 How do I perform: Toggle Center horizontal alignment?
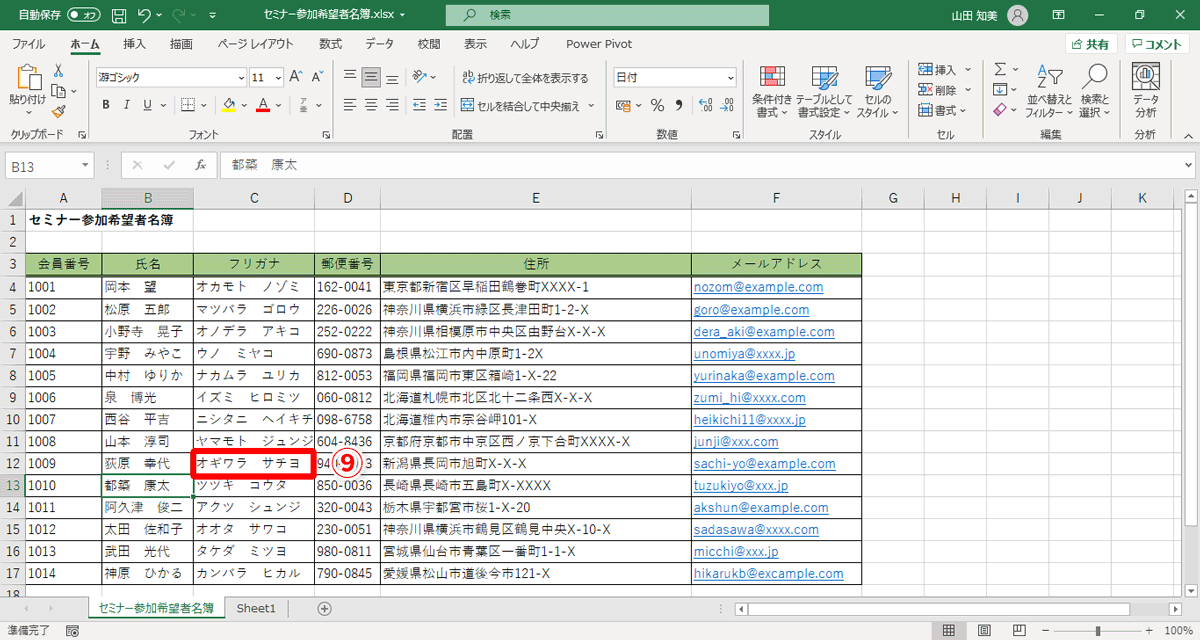372,105
